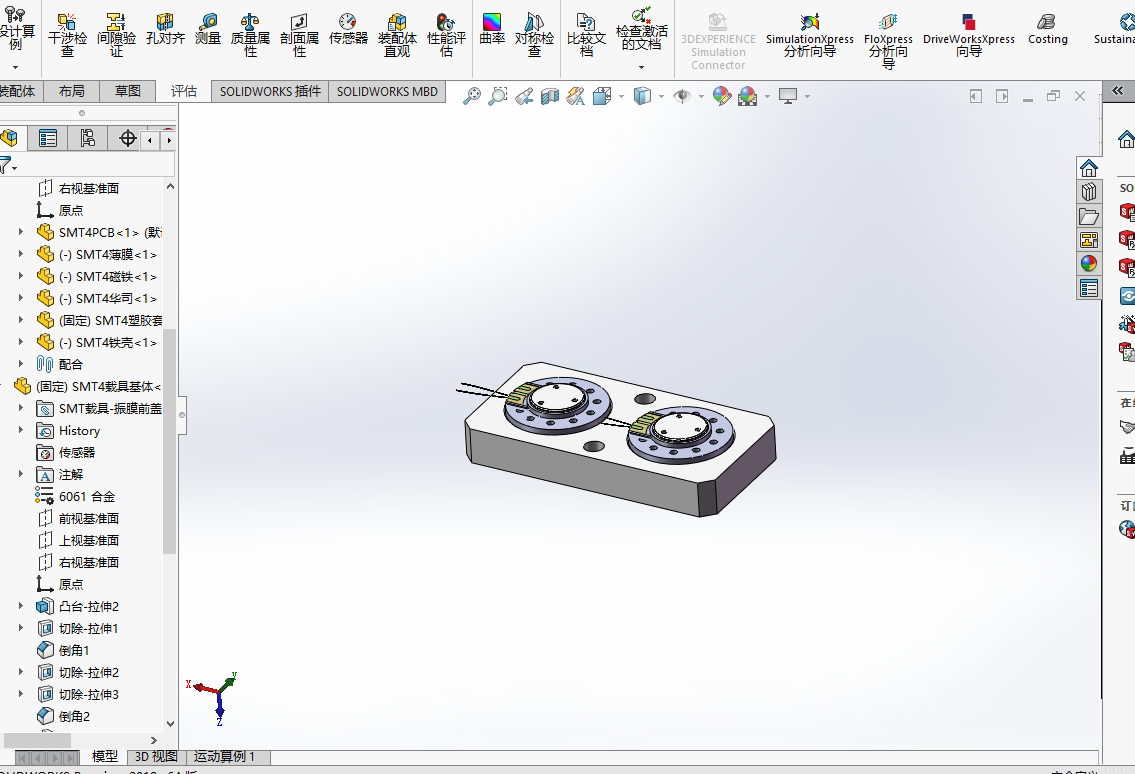Image resolution: width=1135 pixels, height=774 pixels.
Task: Switch to 布局 (Layout) ribbon tab
Action: (x=72, y=91)
